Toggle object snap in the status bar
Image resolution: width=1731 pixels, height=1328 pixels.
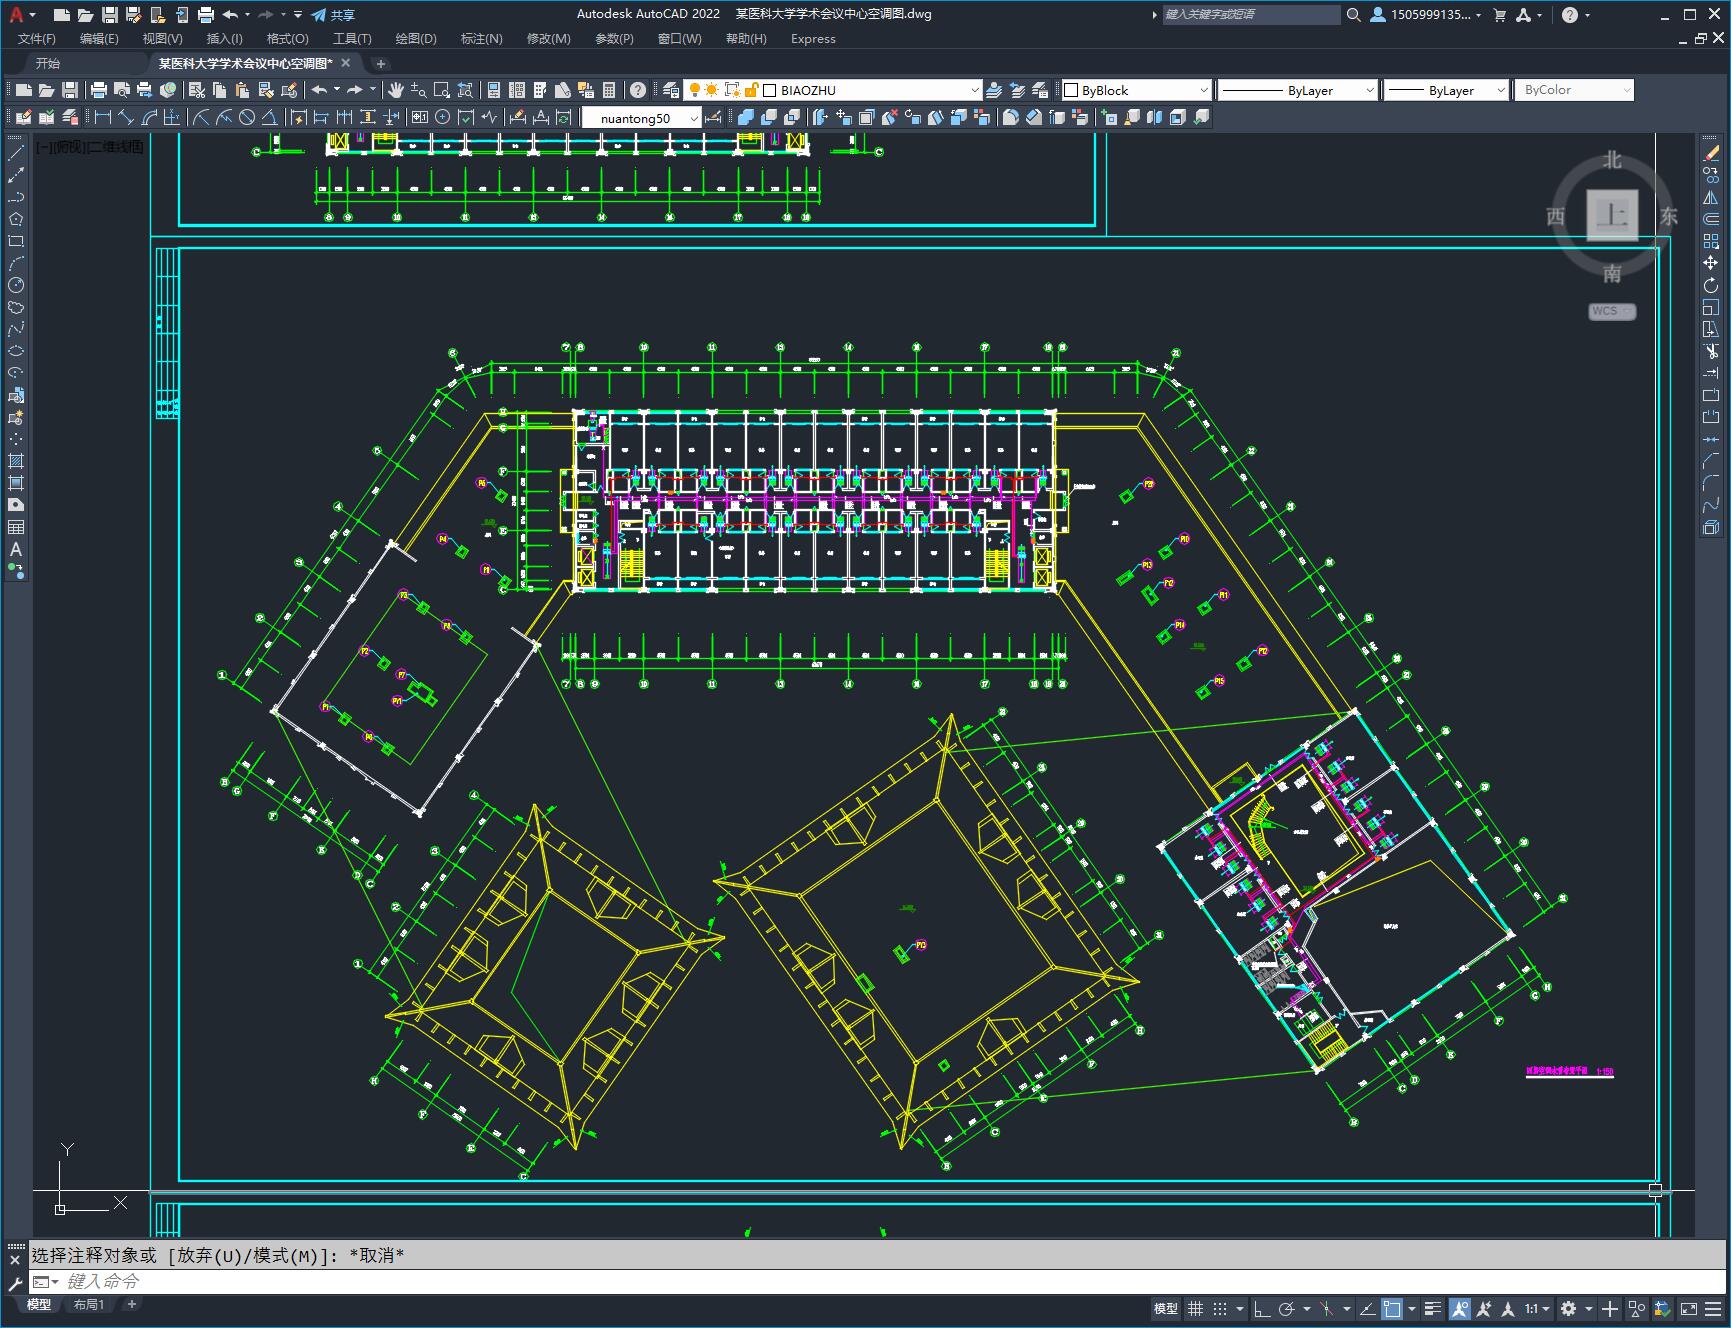pos(1392,1308)
